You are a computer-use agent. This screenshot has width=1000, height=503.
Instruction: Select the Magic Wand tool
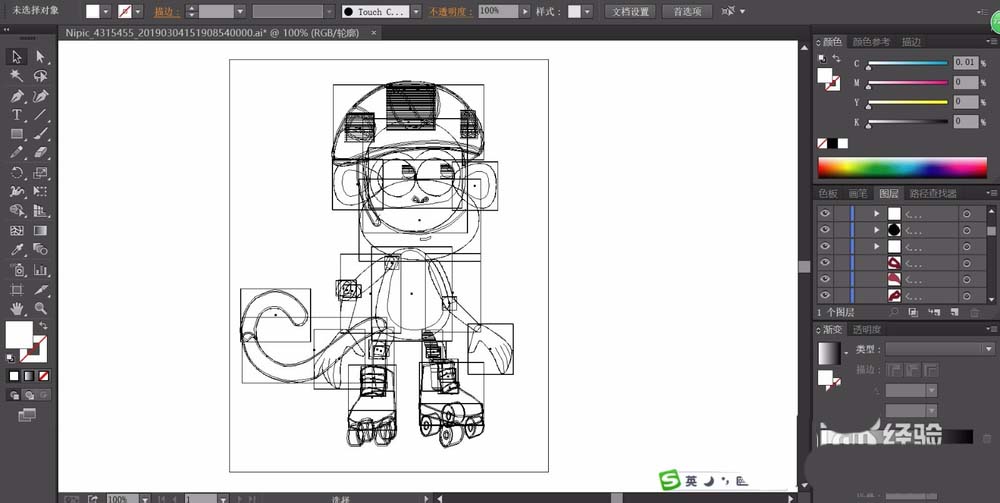pos(17,76)
